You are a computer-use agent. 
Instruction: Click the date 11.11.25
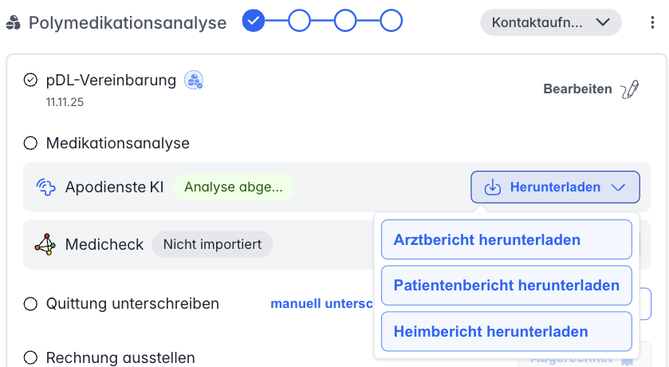pyautogui.click(x=65, y=102)
